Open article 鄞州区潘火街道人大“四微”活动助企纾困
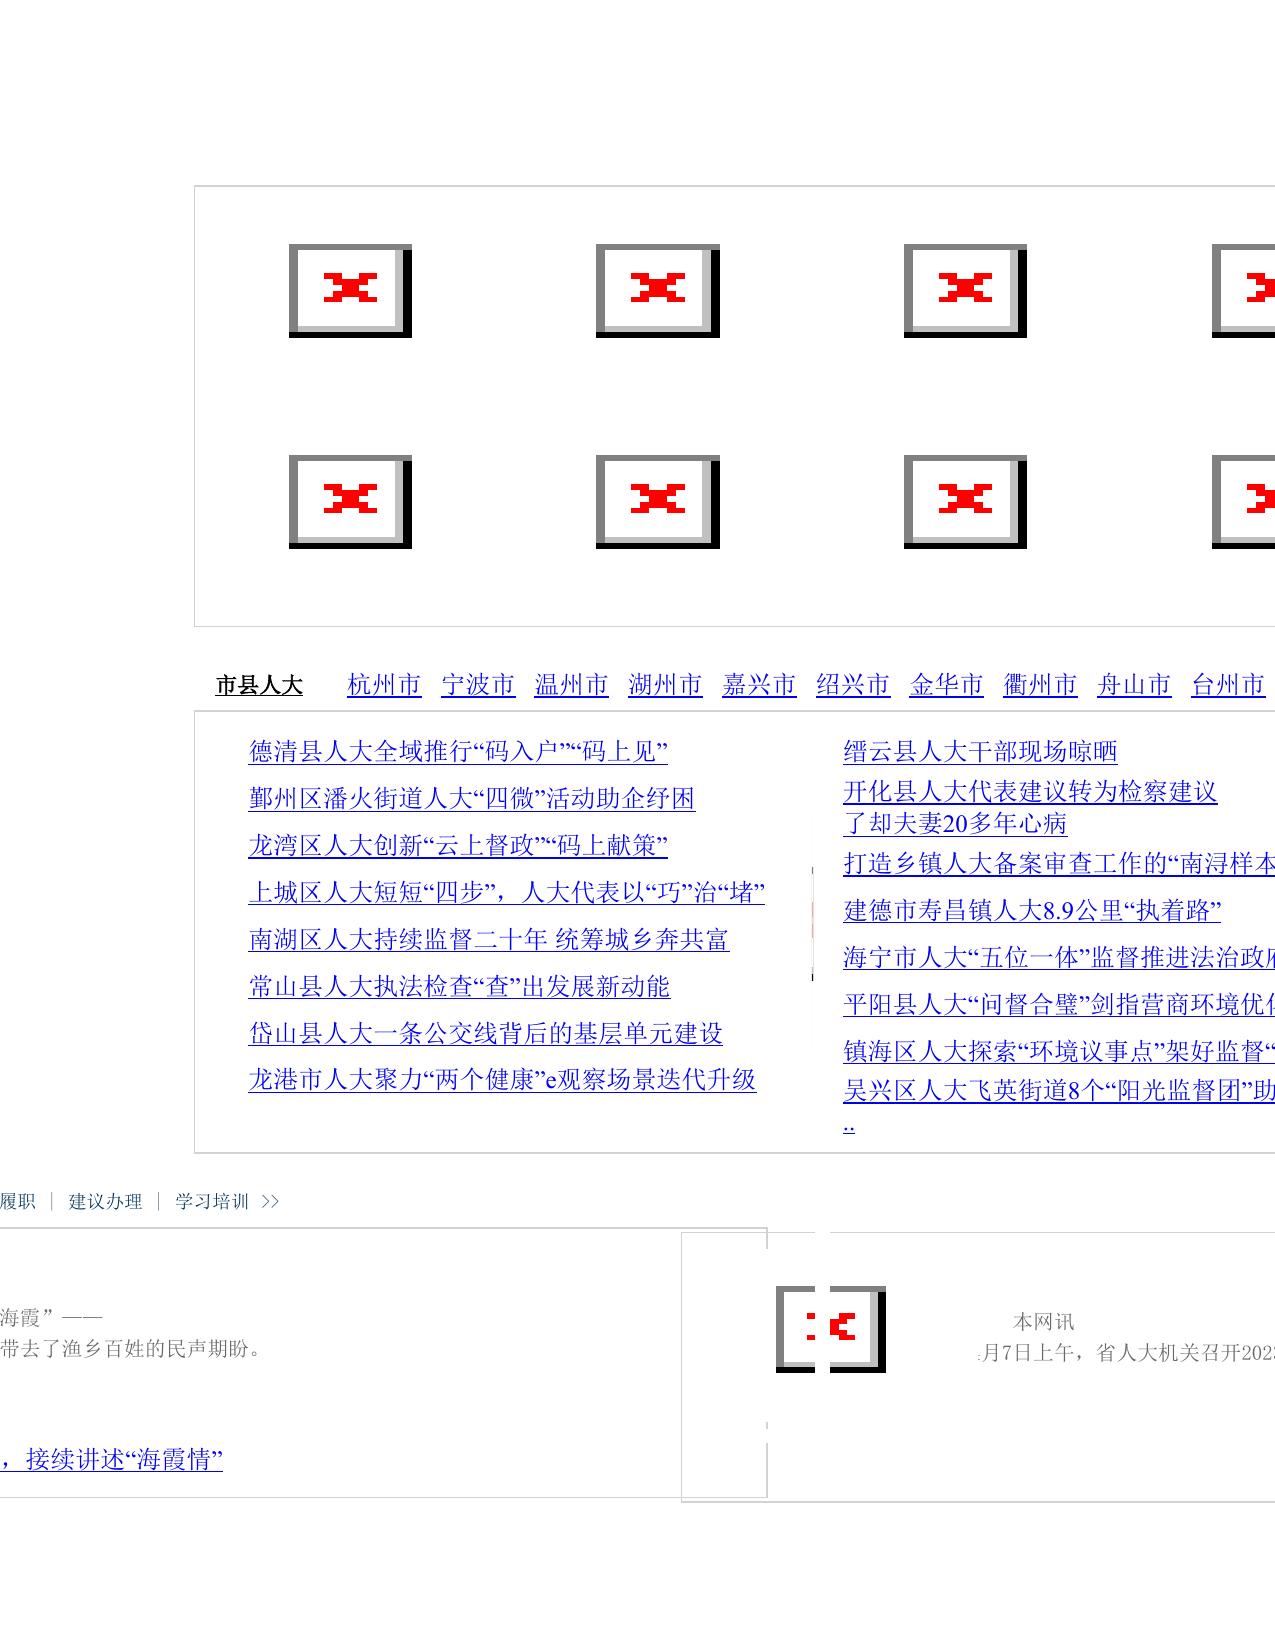The width and height of the screenshot is (1275, 1651). coord(472,799)
